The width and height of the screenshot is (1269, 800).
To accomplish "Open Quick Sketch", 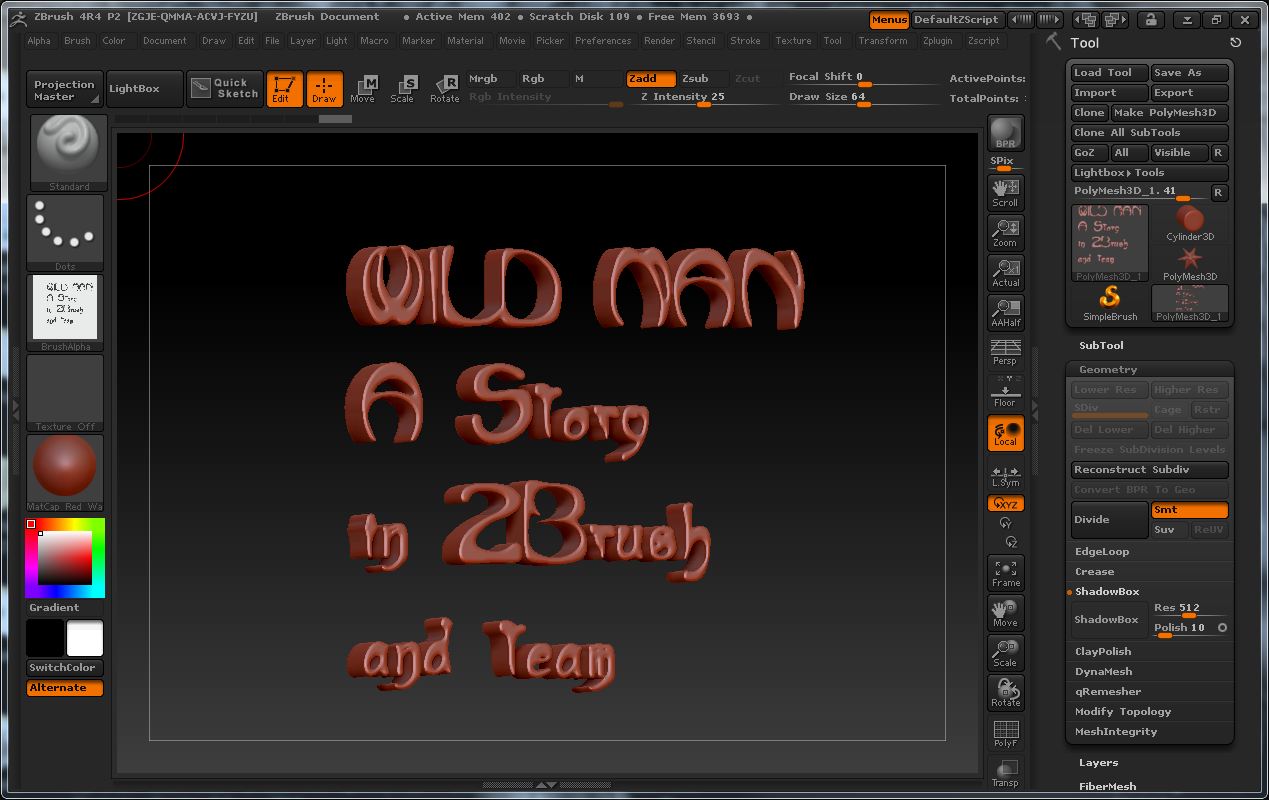I will point(225,88).
